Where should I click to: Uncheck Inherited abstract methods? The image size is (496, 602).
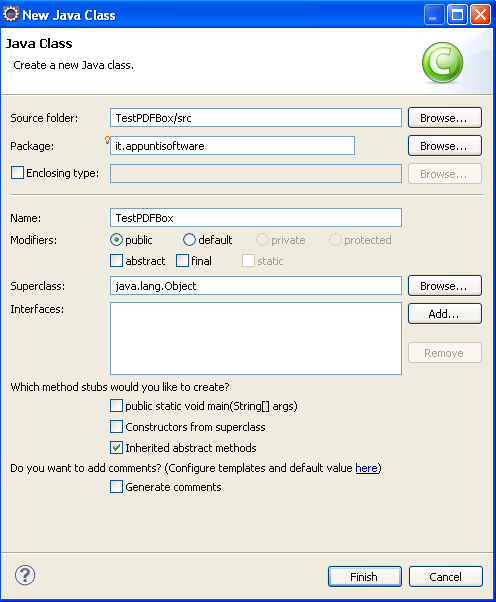click(x=116, y=448)
